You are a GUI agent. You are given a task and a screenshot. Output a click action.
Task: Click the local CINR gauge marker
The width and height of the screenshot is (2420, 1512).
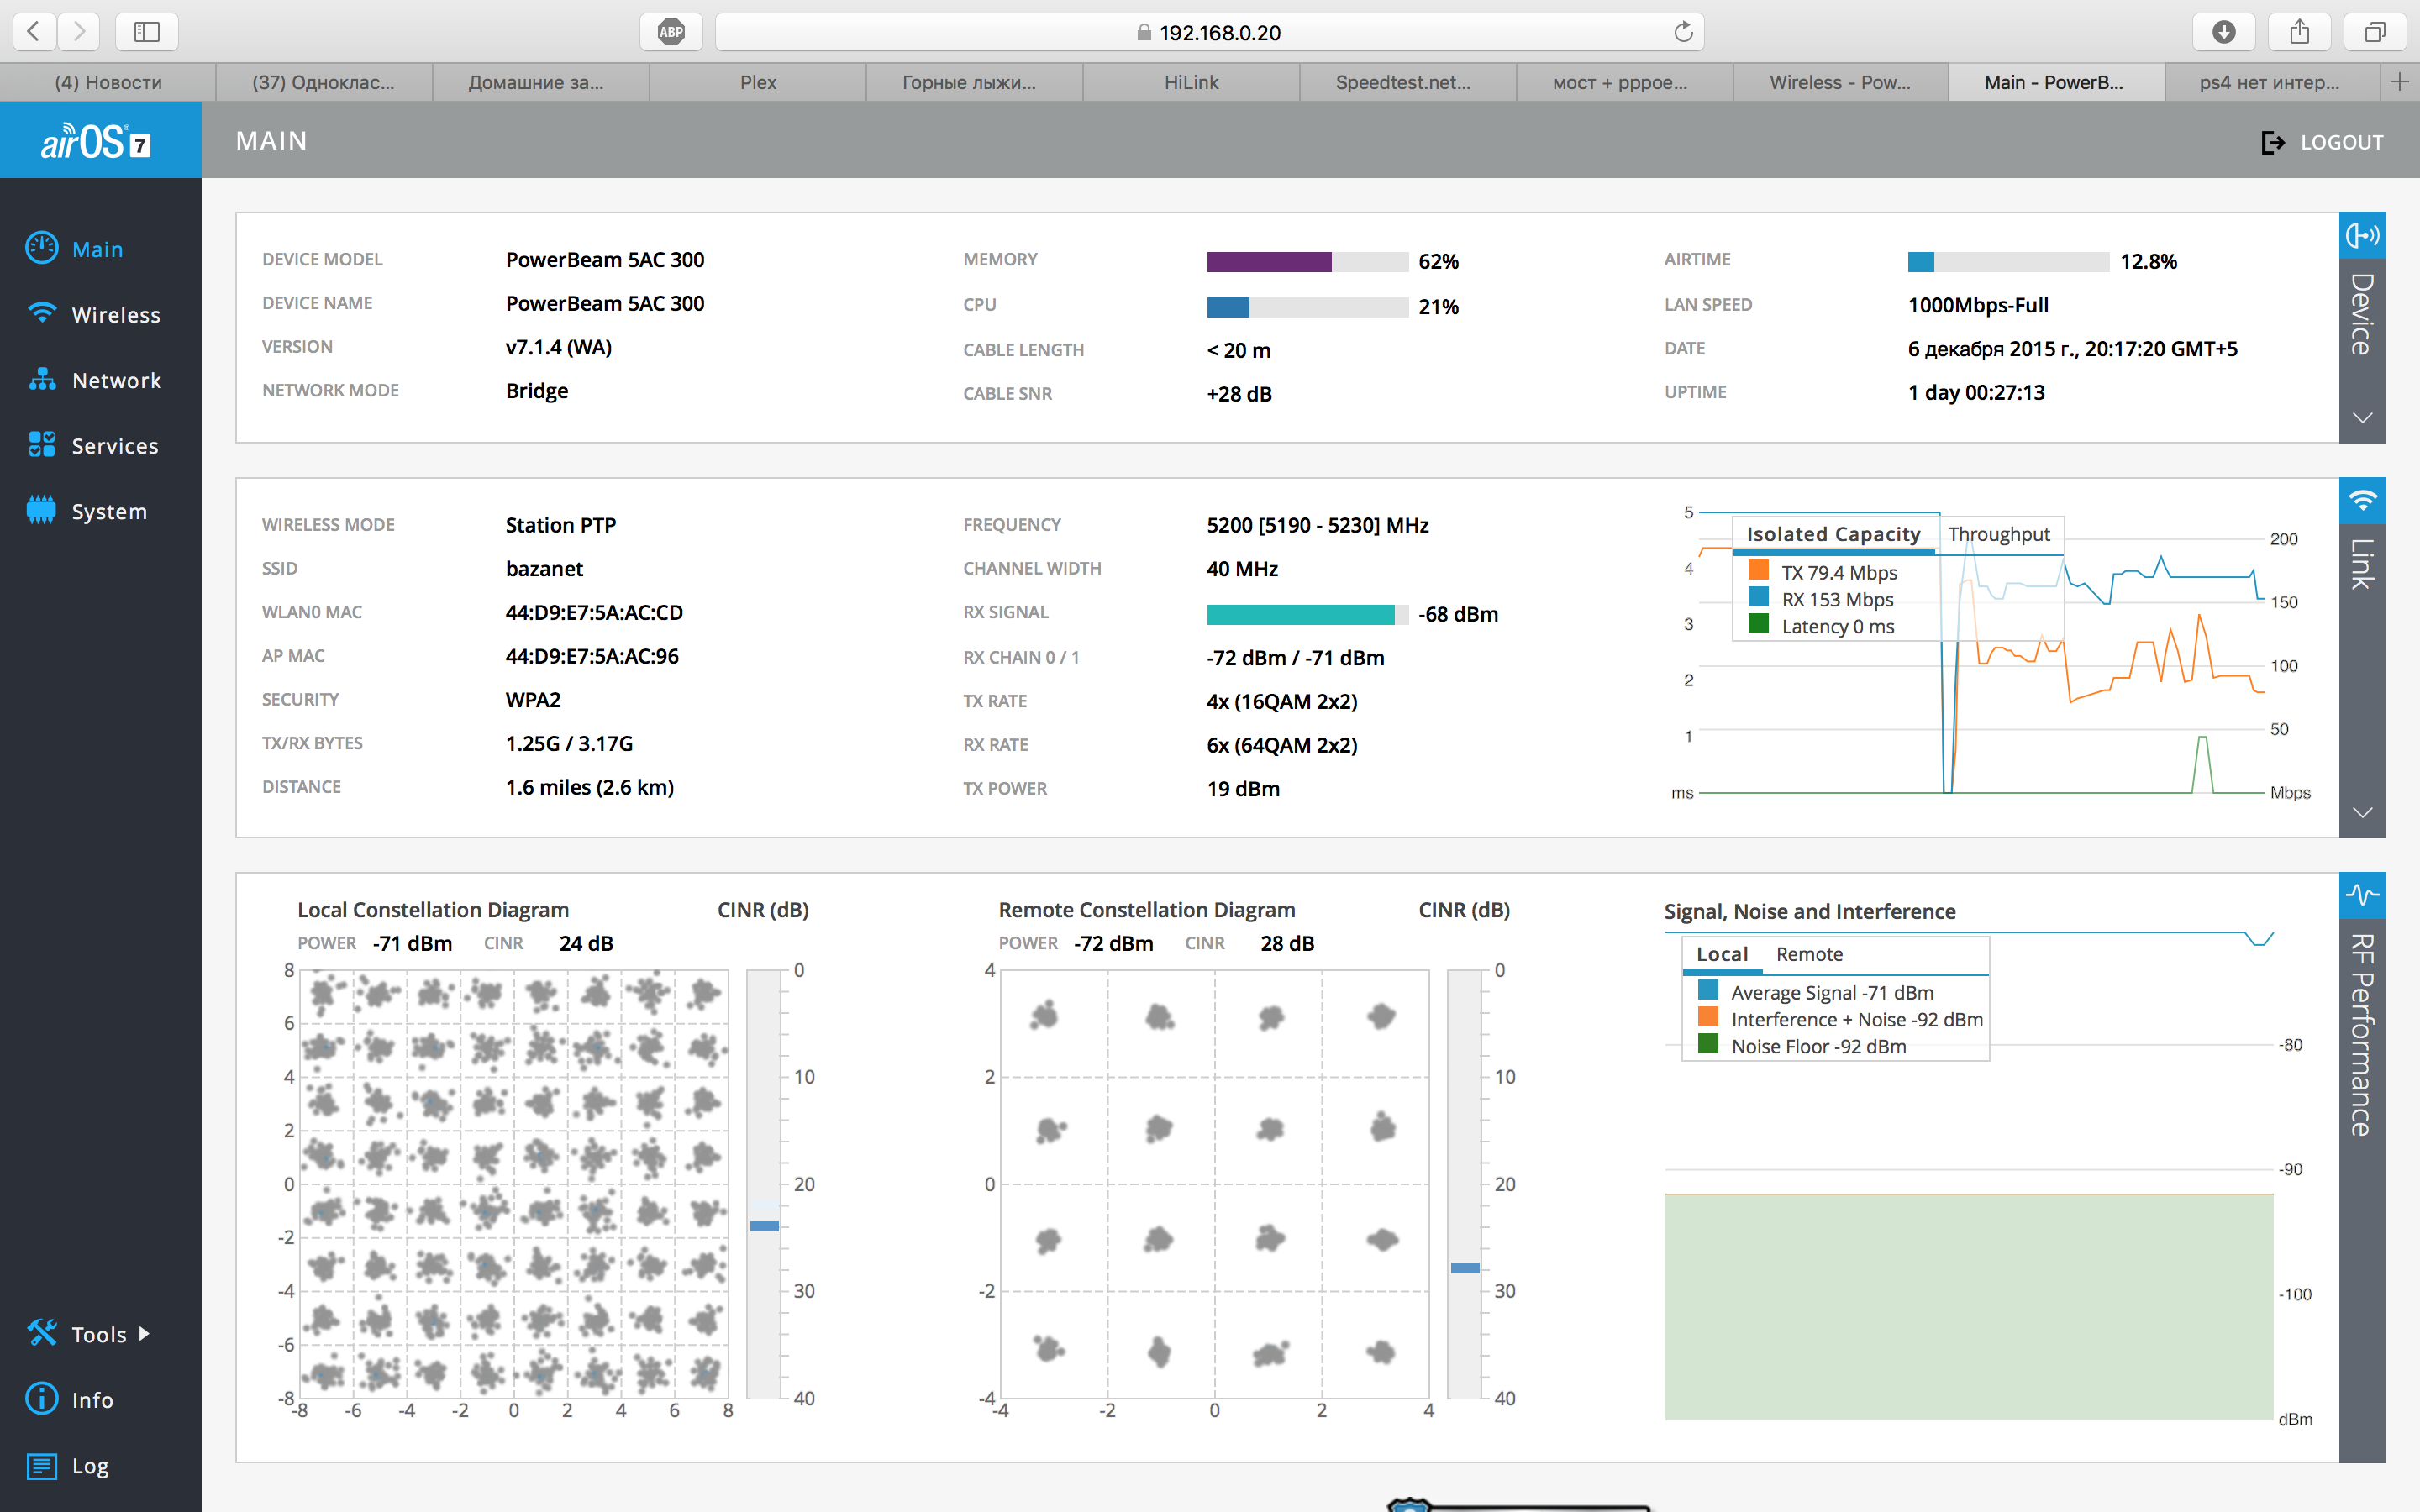[x=764, y=1226]
